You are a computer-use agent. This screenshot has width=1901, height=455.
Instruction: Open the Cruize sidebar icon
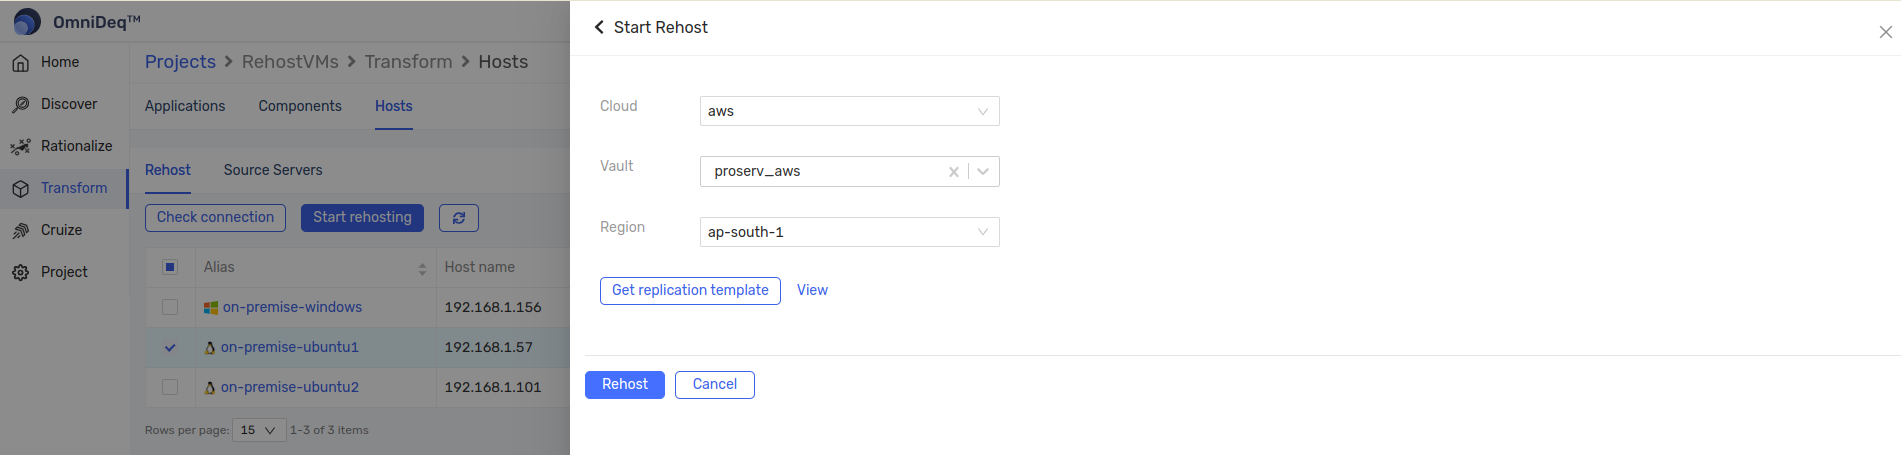pos(20,231)
